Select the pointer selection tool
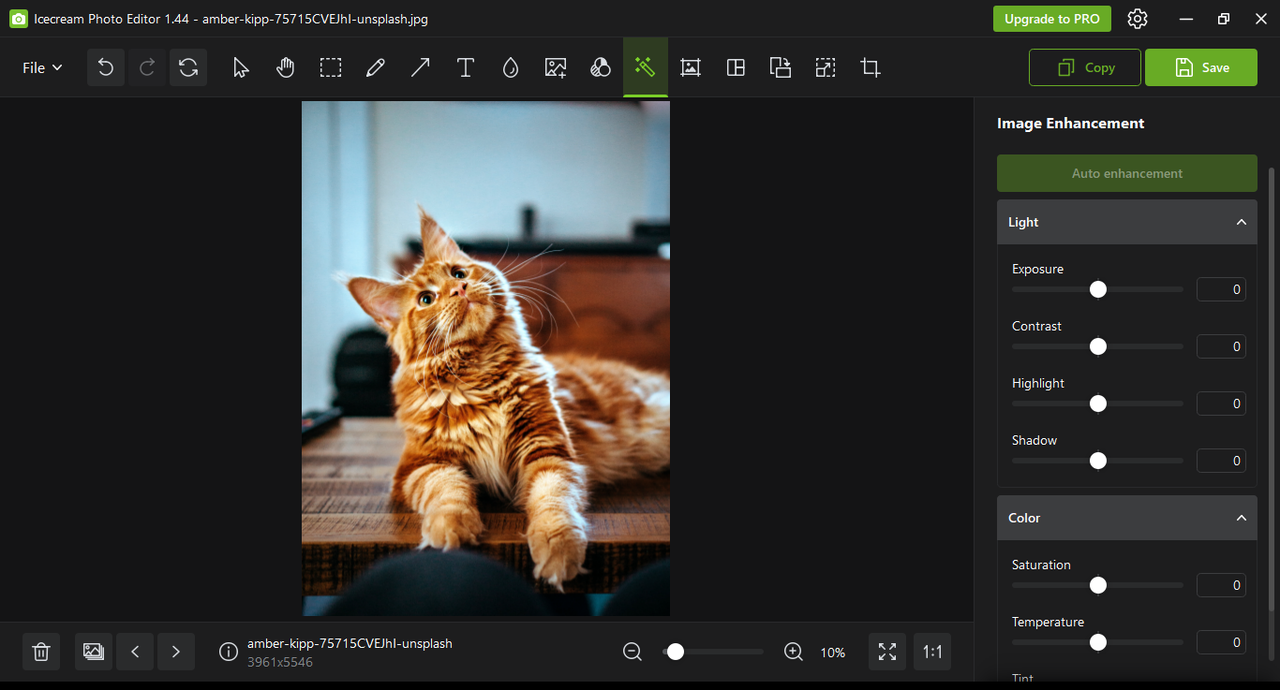Screen dimensions: 1280x690 241,67
